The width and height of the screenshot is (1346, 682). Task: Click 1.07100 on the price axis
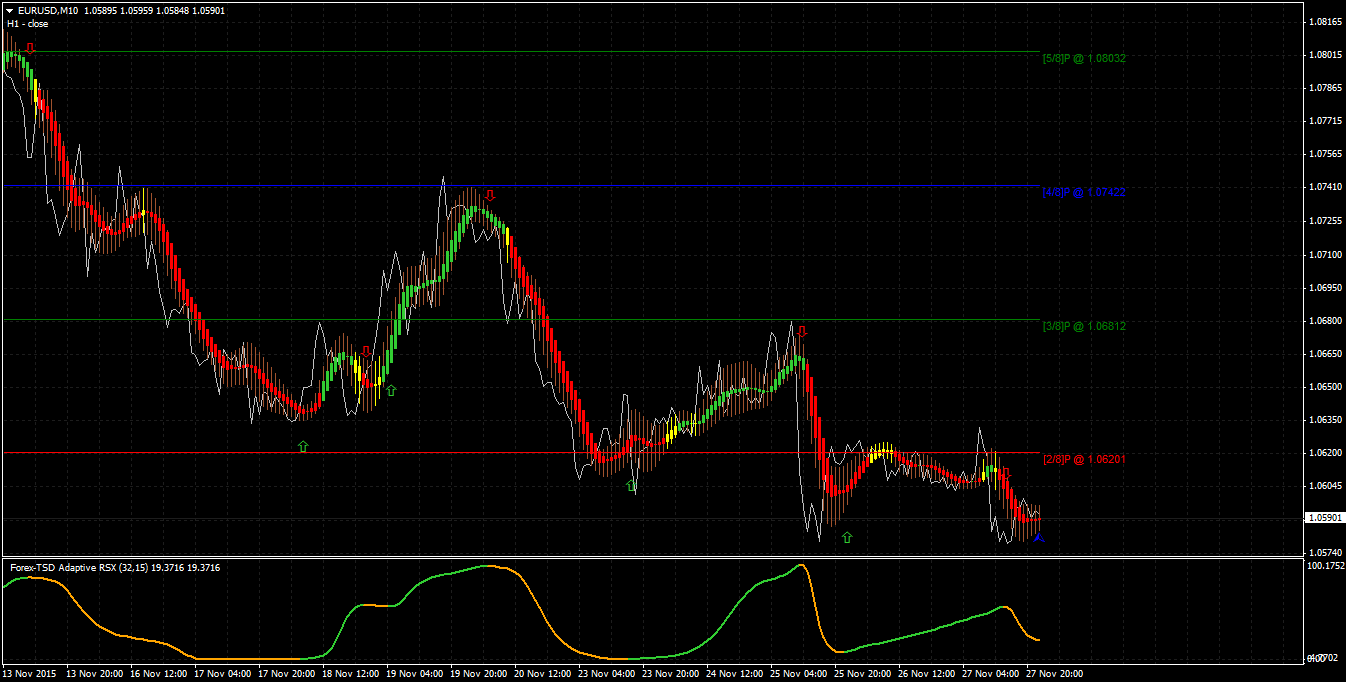1324,254
